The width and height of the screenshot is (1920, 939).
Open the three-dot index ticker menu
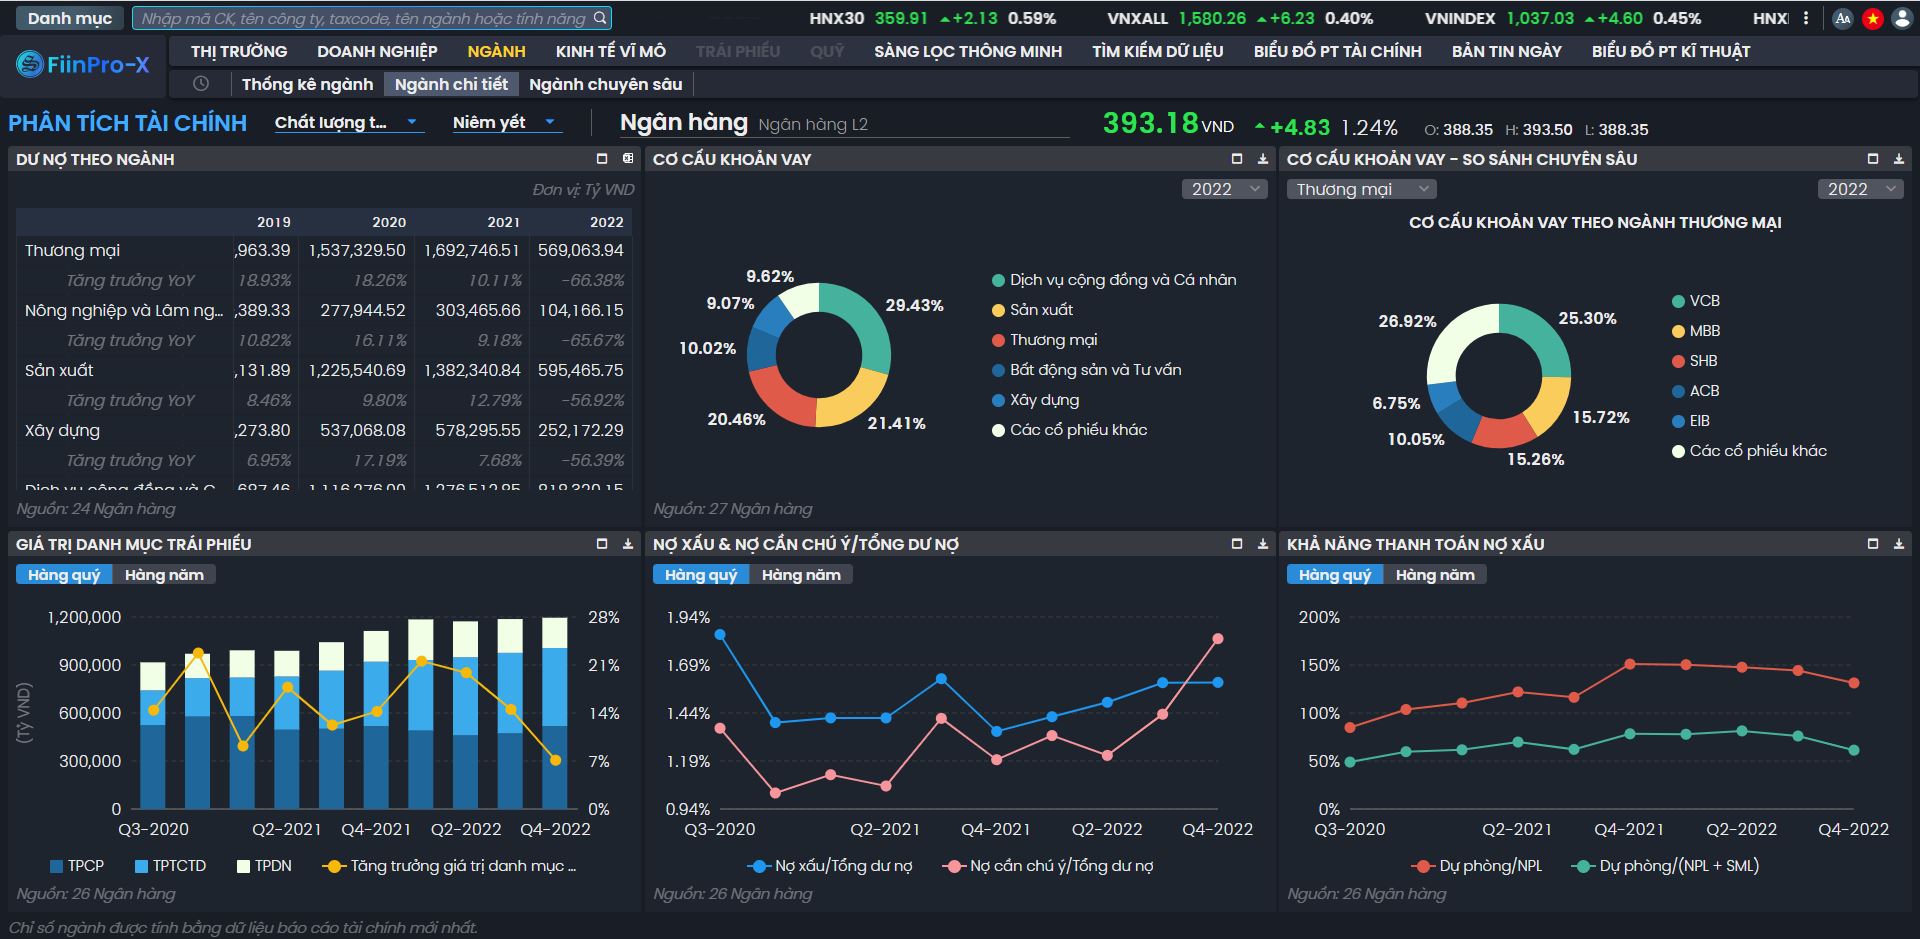pyautogui.click(x=1806, y=18)
